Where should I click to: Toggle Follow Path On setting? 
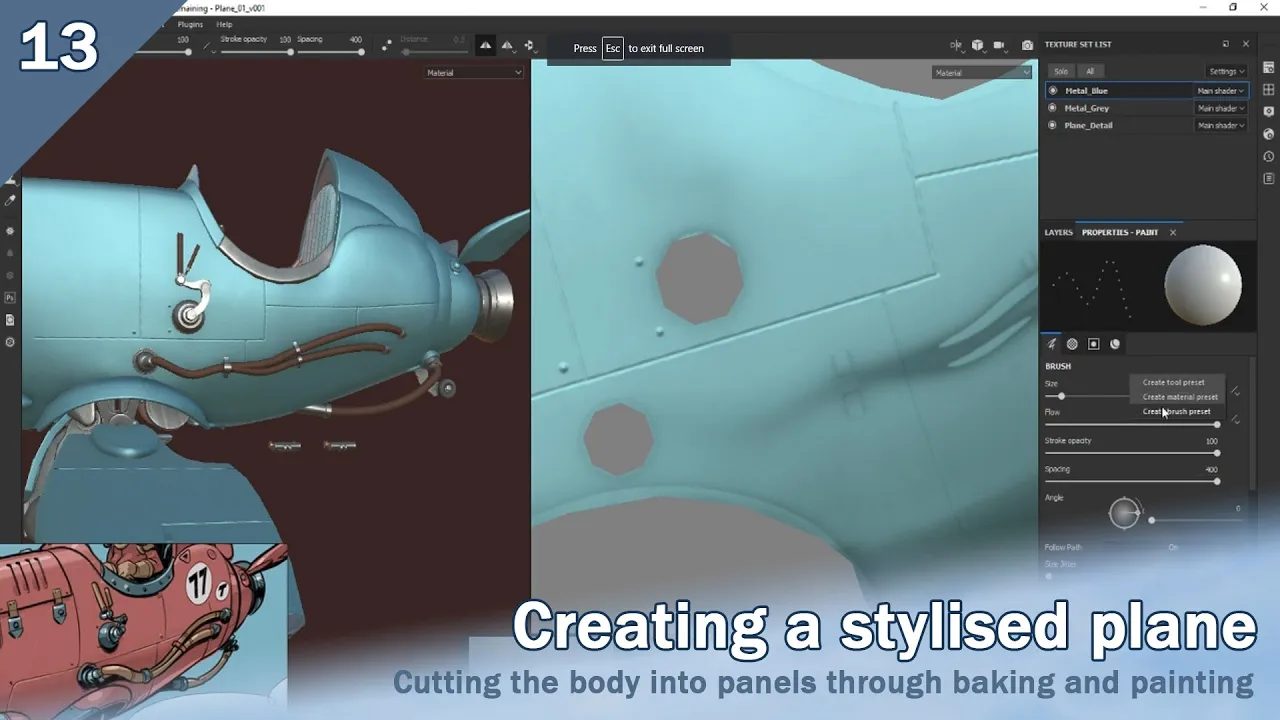tap(1173, 547)
